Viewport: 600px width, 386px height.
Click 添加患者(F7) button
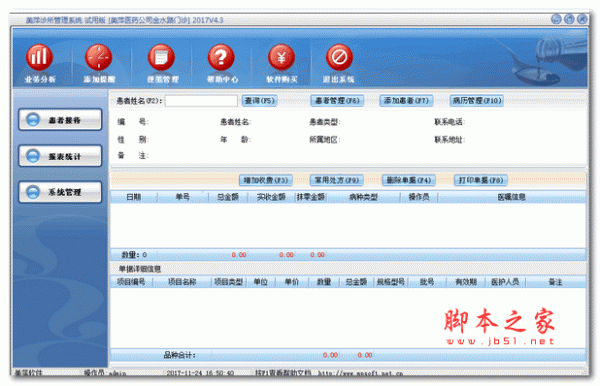[x=406, y=101]
